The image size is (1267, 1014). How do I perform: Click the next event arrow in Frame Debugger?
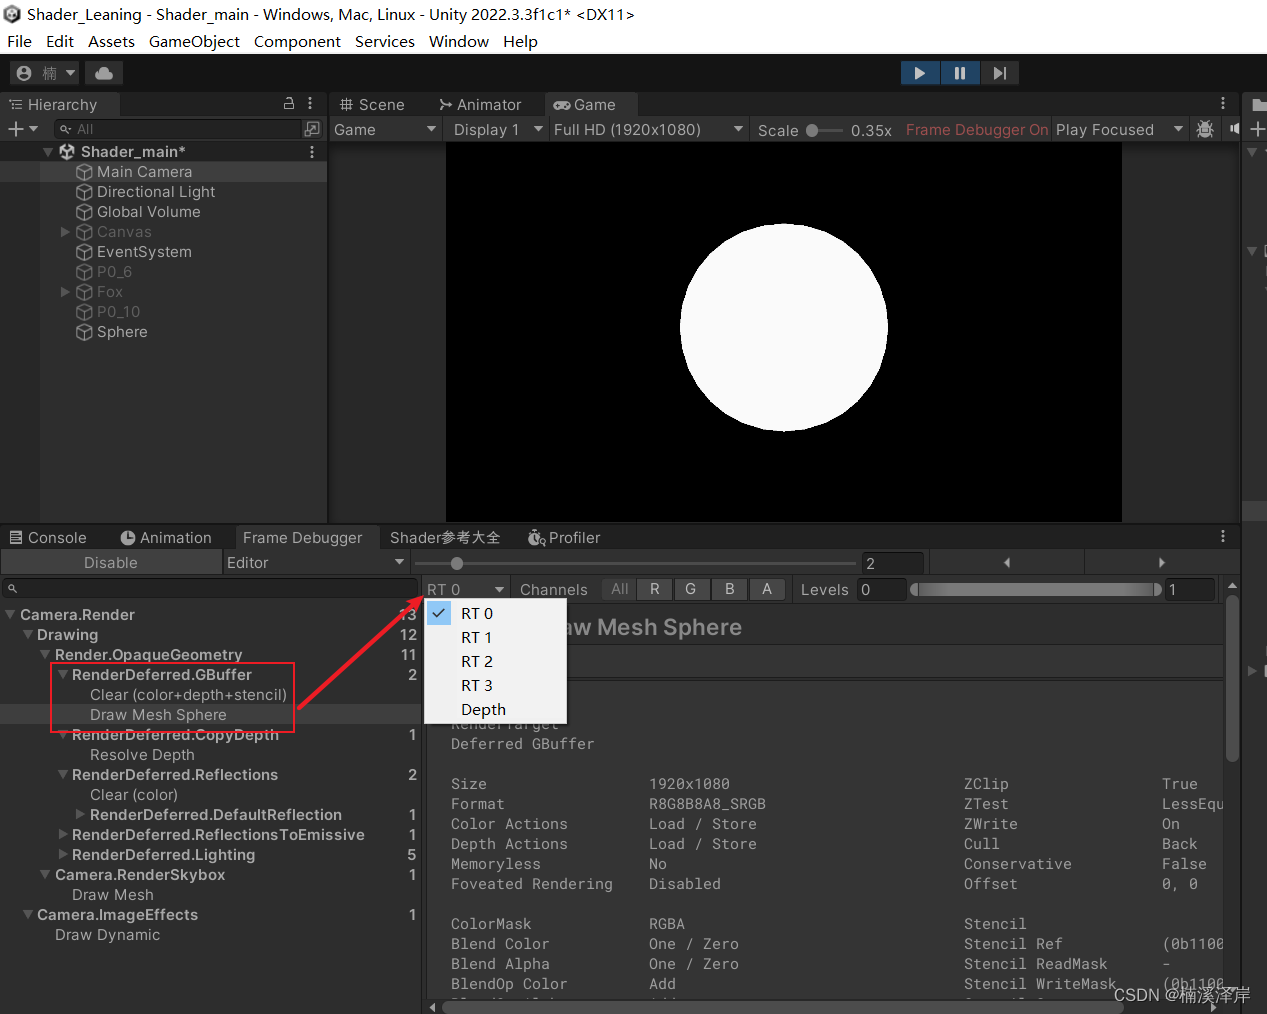[1161, 562]
